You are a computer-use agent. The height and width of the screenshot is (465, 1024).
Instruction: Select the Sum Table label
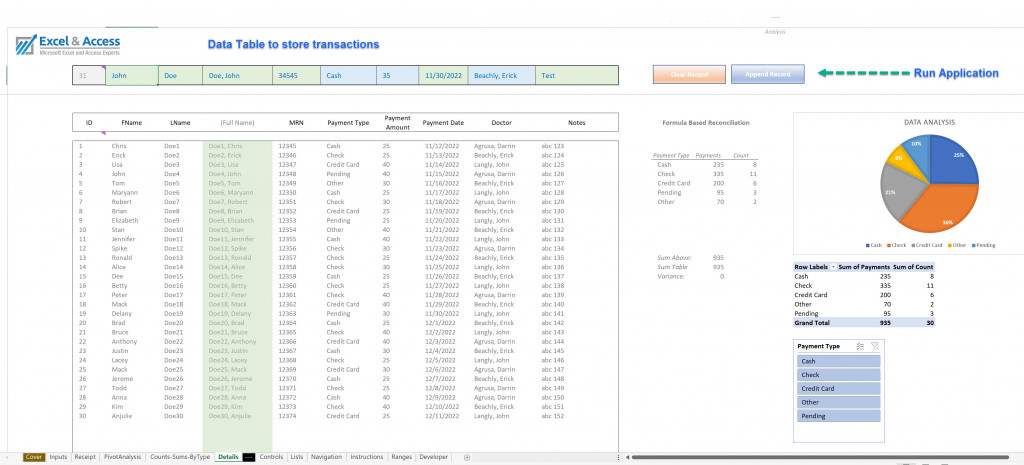672,267
